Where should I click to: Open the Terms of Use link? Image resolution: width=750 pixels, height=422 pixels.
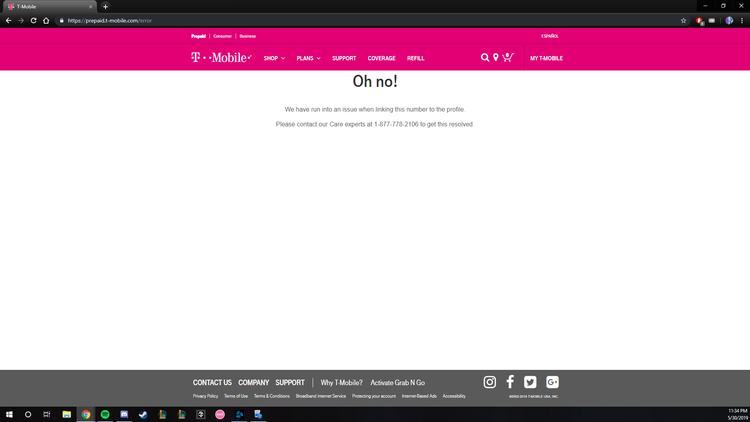coord(236,396)
